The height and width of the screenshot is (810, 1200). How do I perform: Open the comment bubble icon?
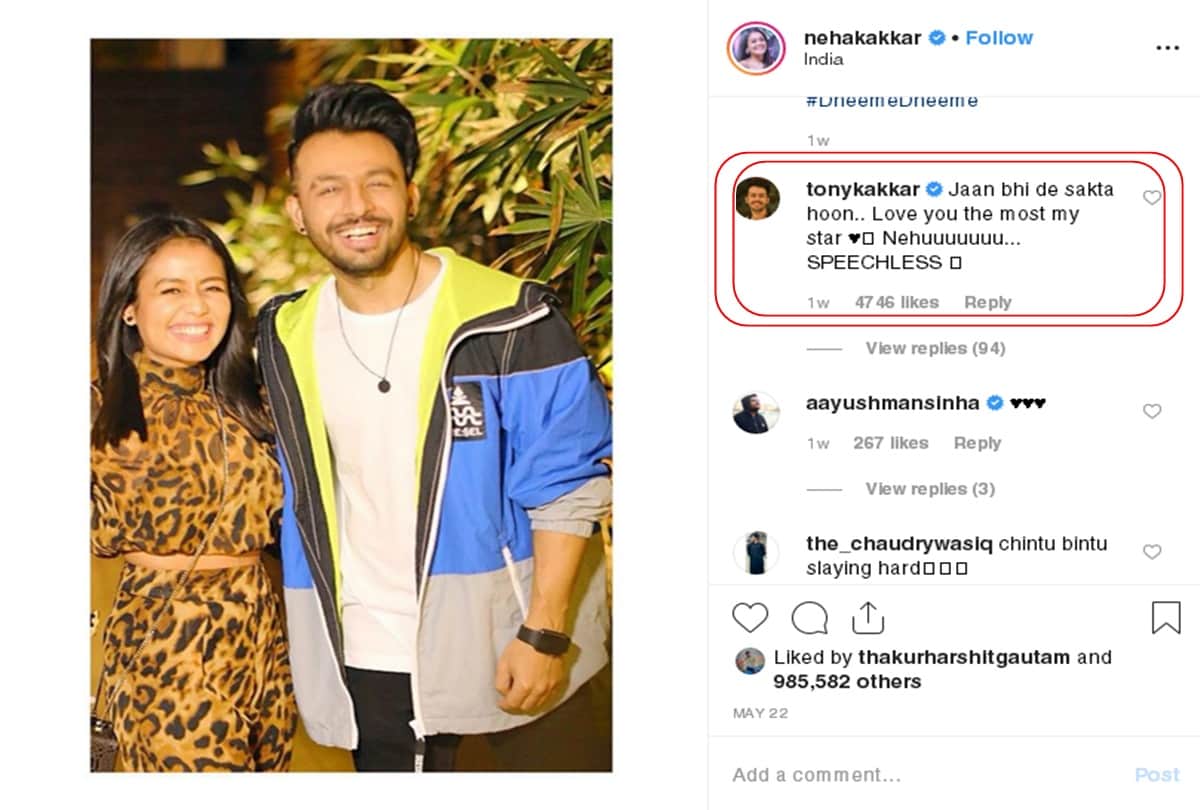coord(809,618)
